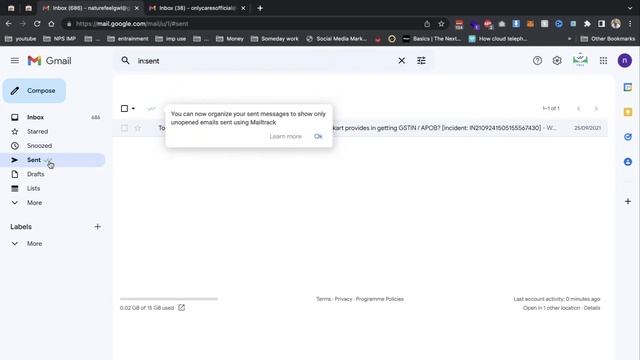Screen dimensions: 640x360
Task: Open the Google apps grid
Action: click(603, 61)
